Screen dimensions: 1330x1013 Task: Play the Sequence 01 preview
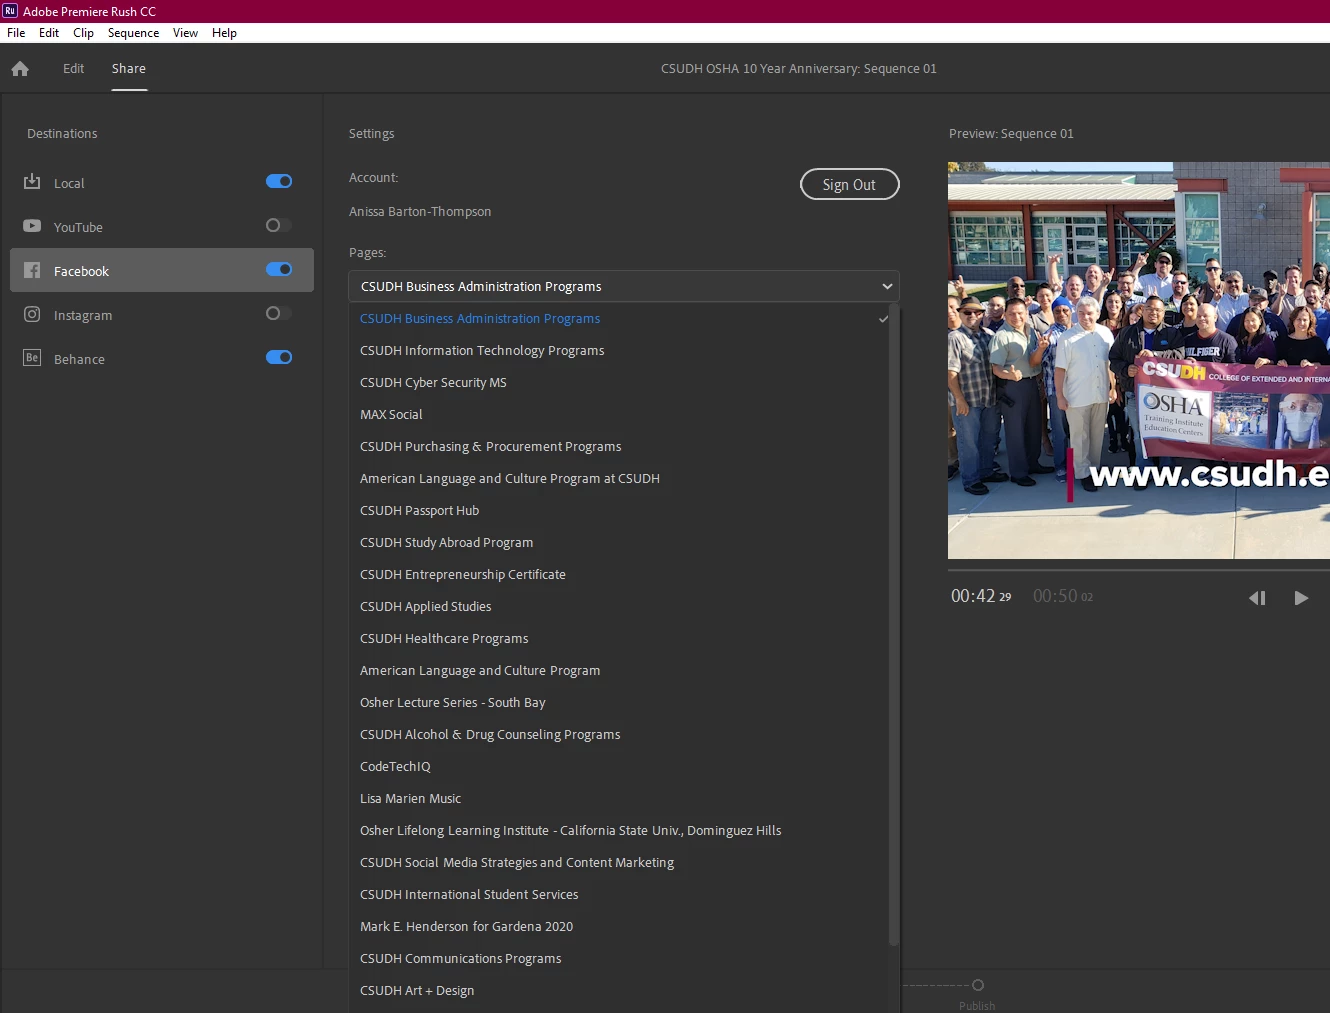(1301, 598)
